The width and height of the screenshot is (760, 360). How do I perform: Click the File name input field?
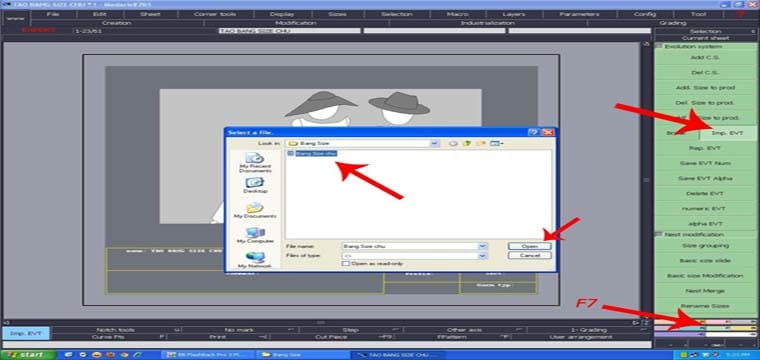coord(410,246)
